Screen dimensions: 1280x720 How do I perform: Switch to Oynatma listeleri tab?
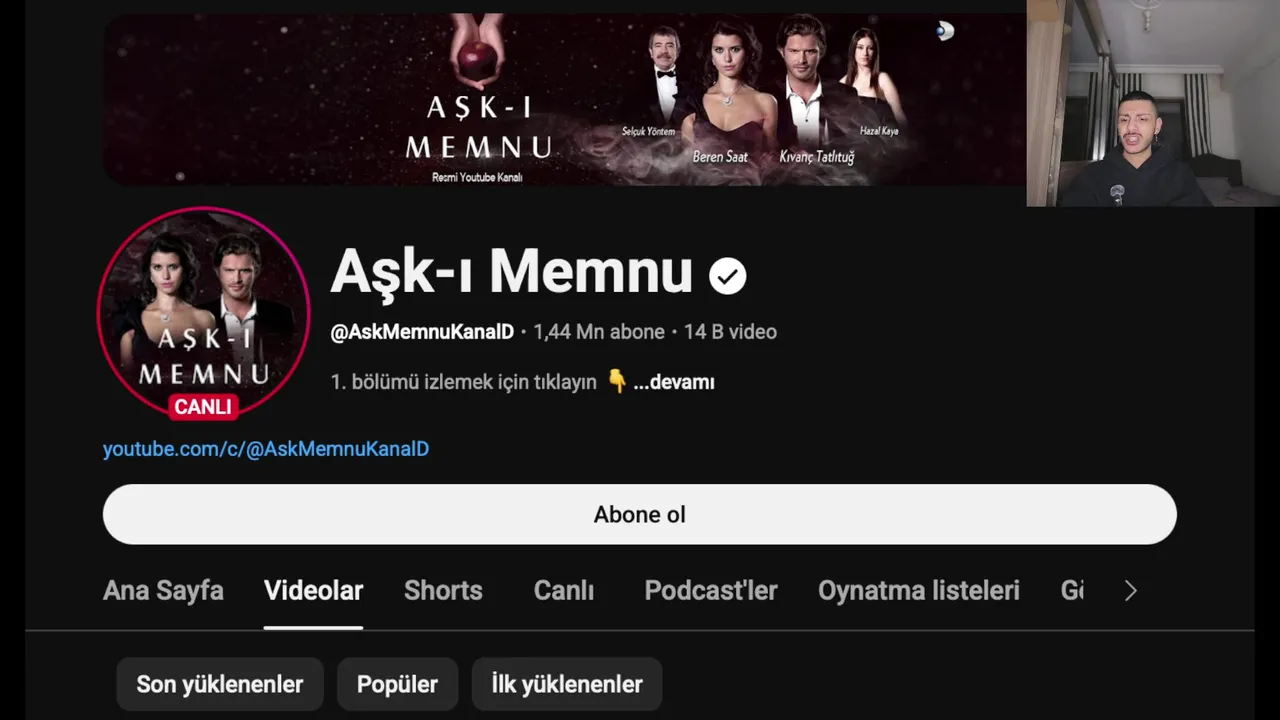[919, 591]
